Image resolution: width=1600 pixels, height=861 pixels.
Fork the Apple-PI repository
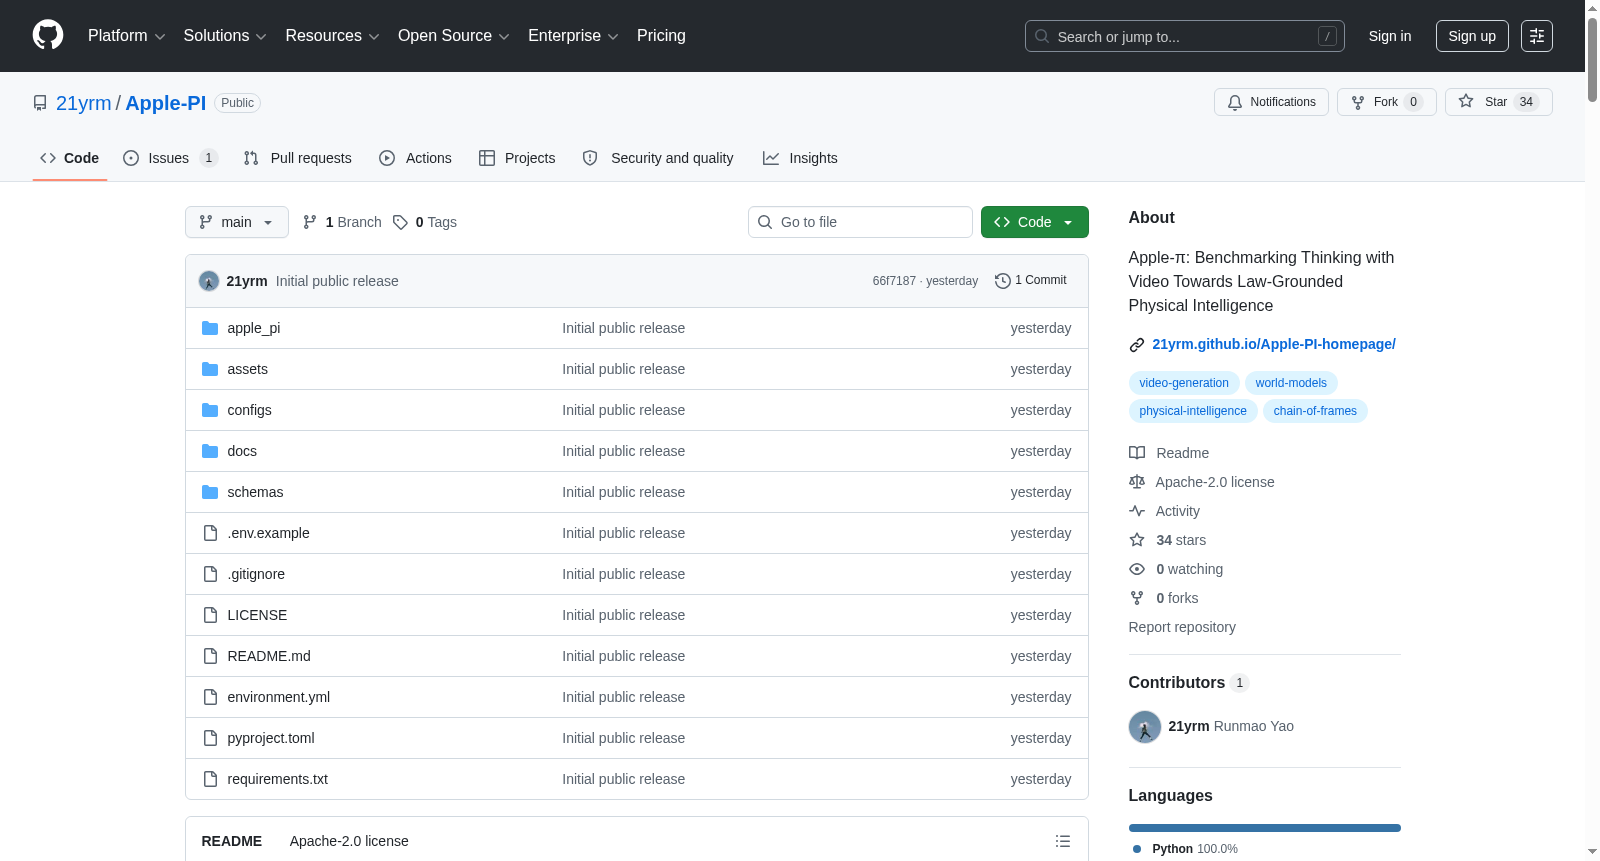(x=1387, y=102)
